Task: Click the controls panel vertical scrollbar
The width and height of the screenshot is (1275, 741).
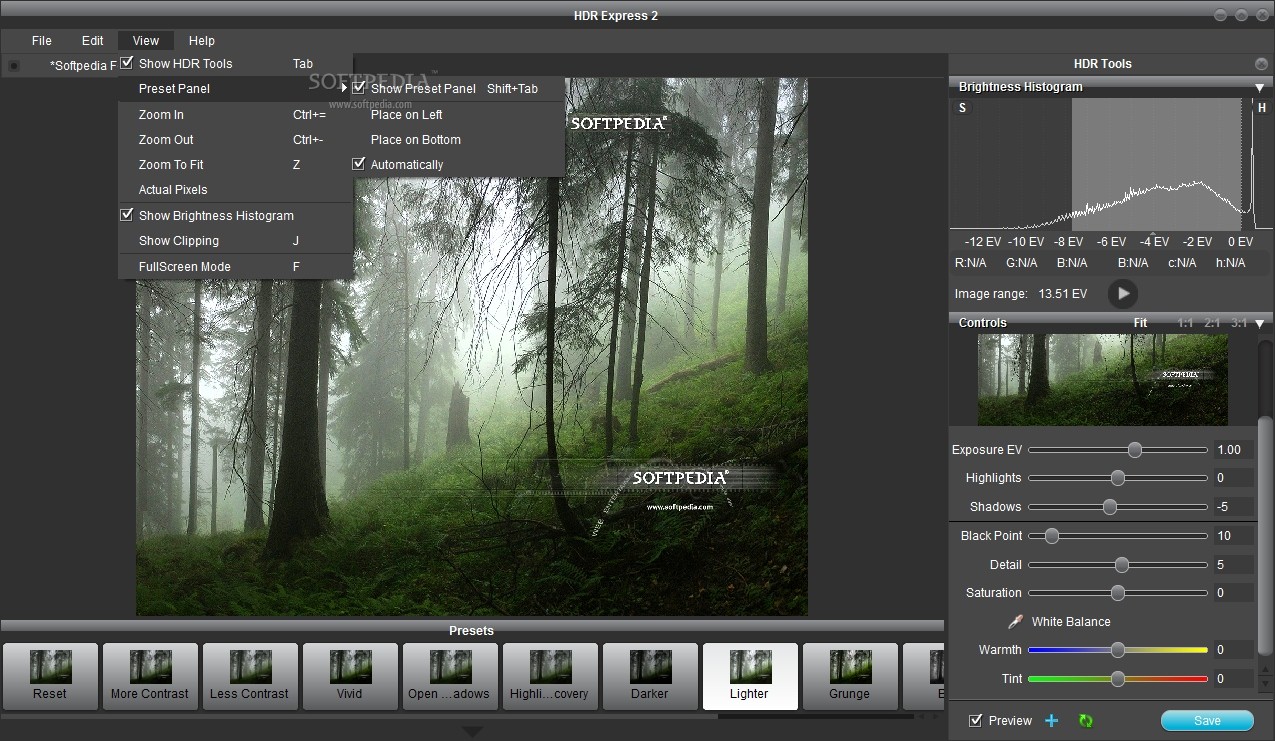Action: [x=1265, y=535]
